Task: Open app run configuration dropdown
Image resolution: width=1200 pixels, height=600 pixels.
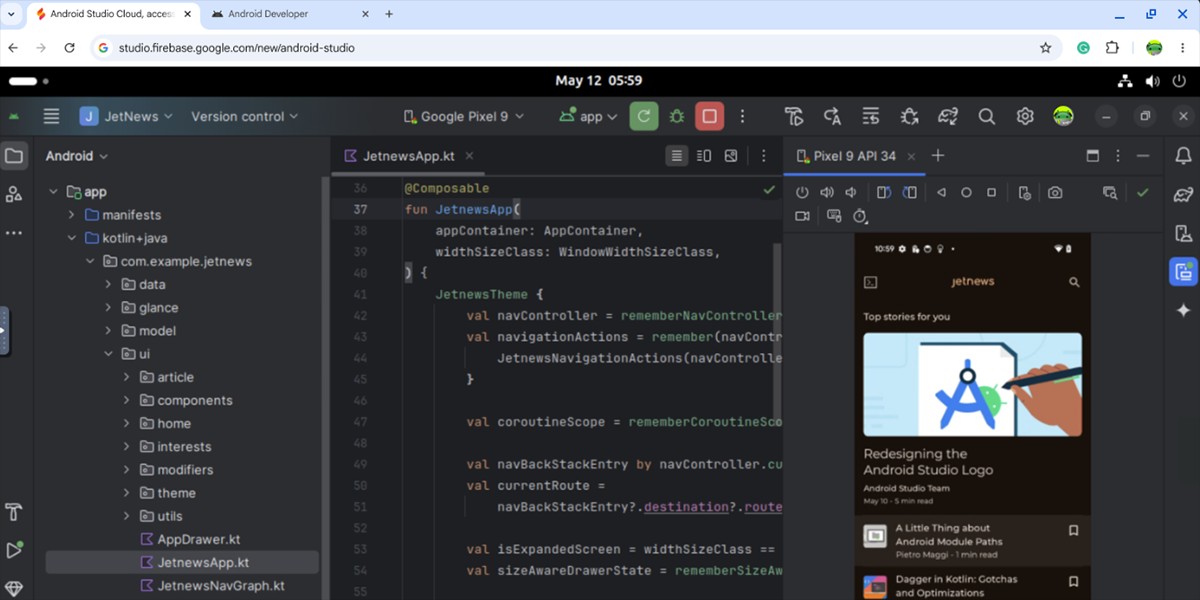Action: 590,116
